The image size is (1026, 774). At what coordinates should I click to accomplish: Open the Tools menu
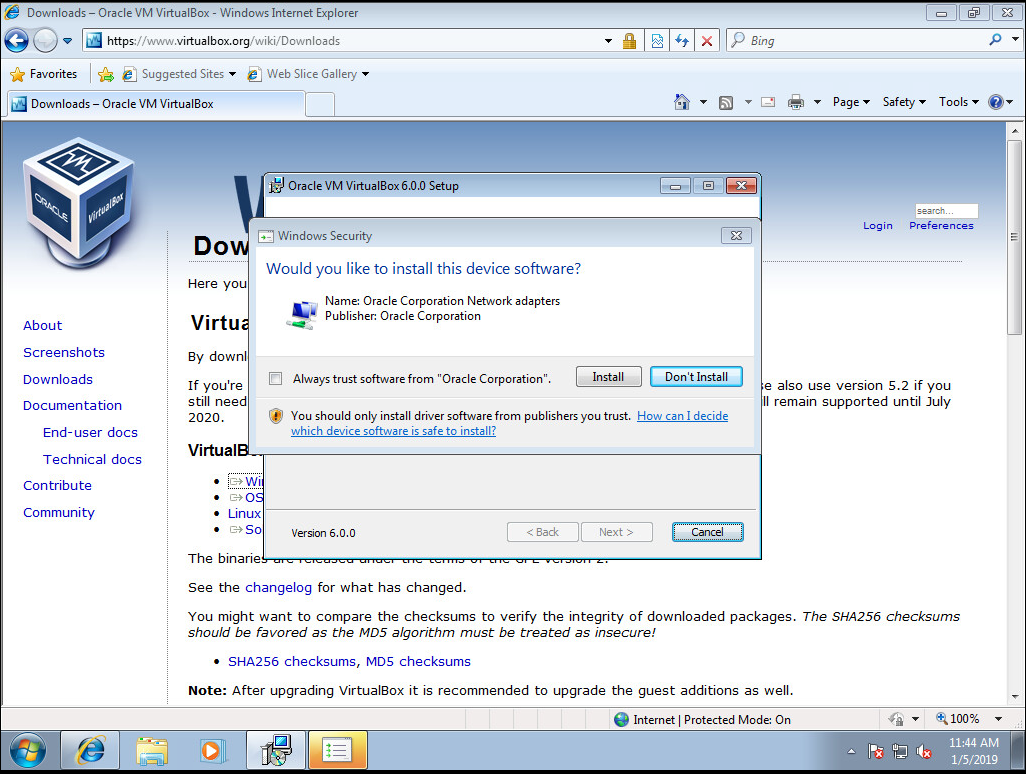pos(958,102)
